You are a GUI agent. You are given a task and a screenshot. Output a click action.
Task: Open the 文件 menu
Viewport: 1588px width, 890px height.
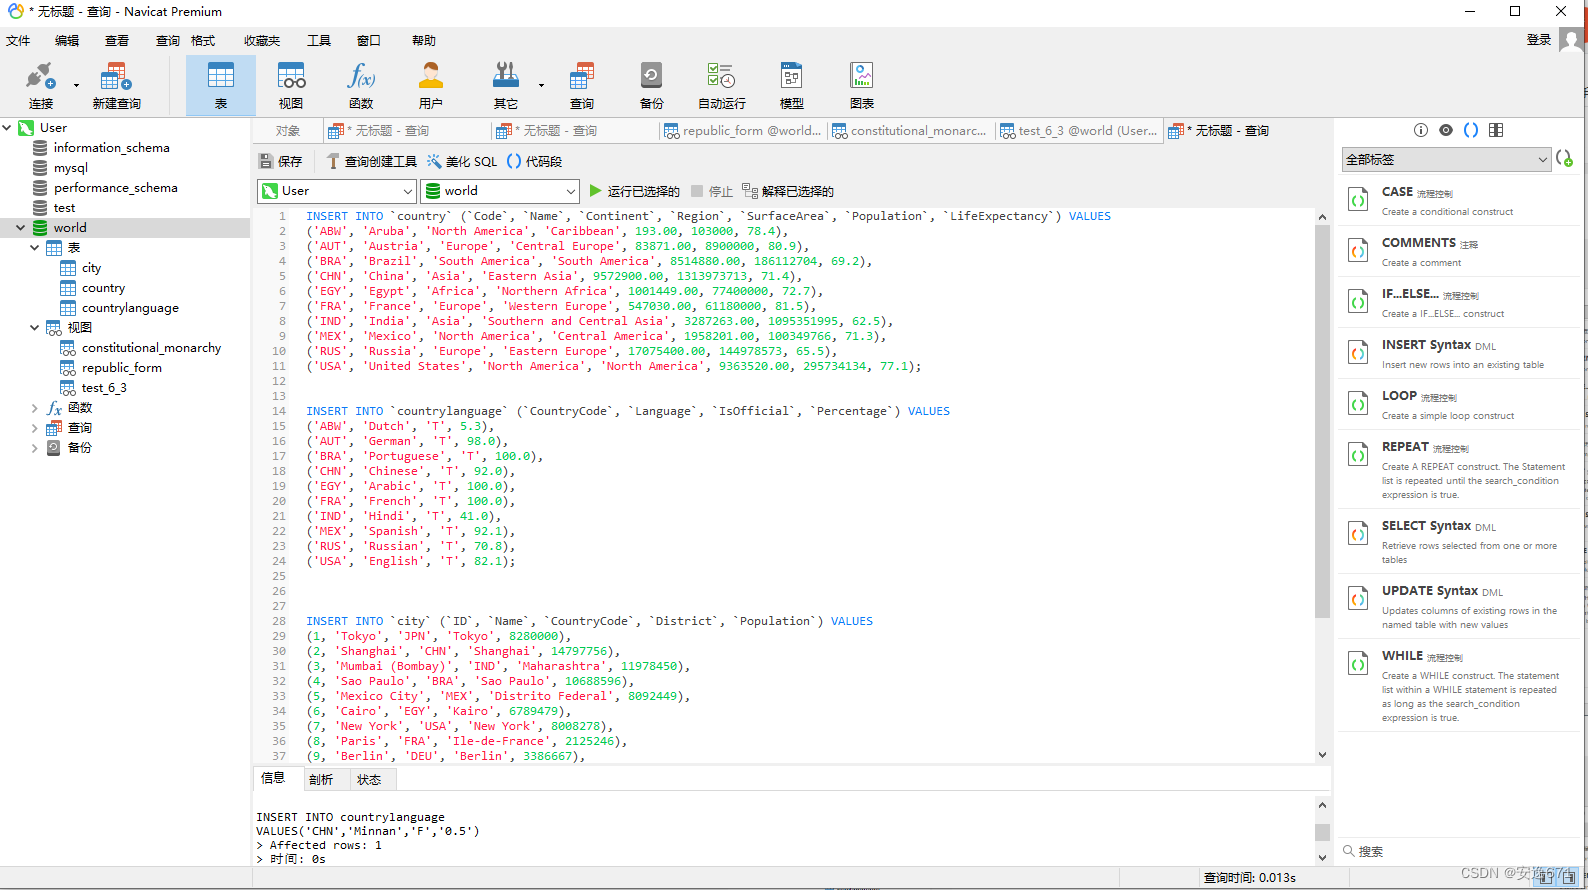pyautogui.click(x=18, y=41)
